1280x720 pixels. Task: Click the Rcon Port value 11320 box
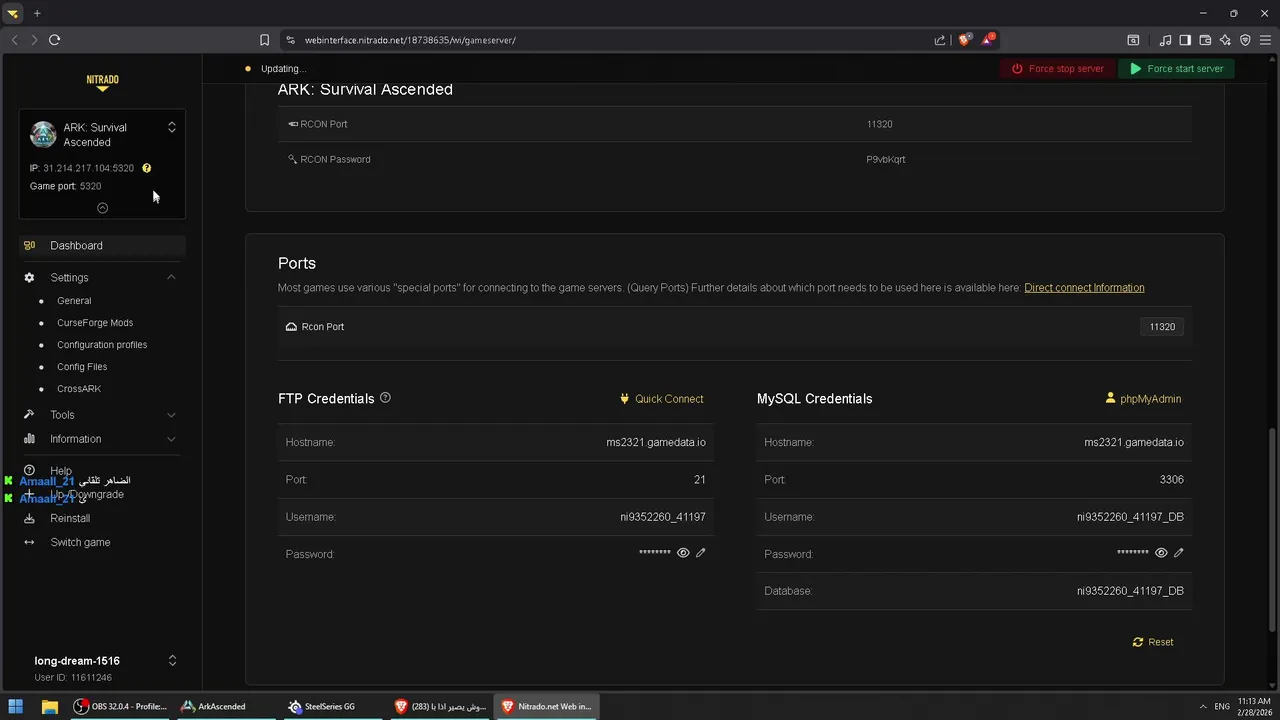[1162, 327]
